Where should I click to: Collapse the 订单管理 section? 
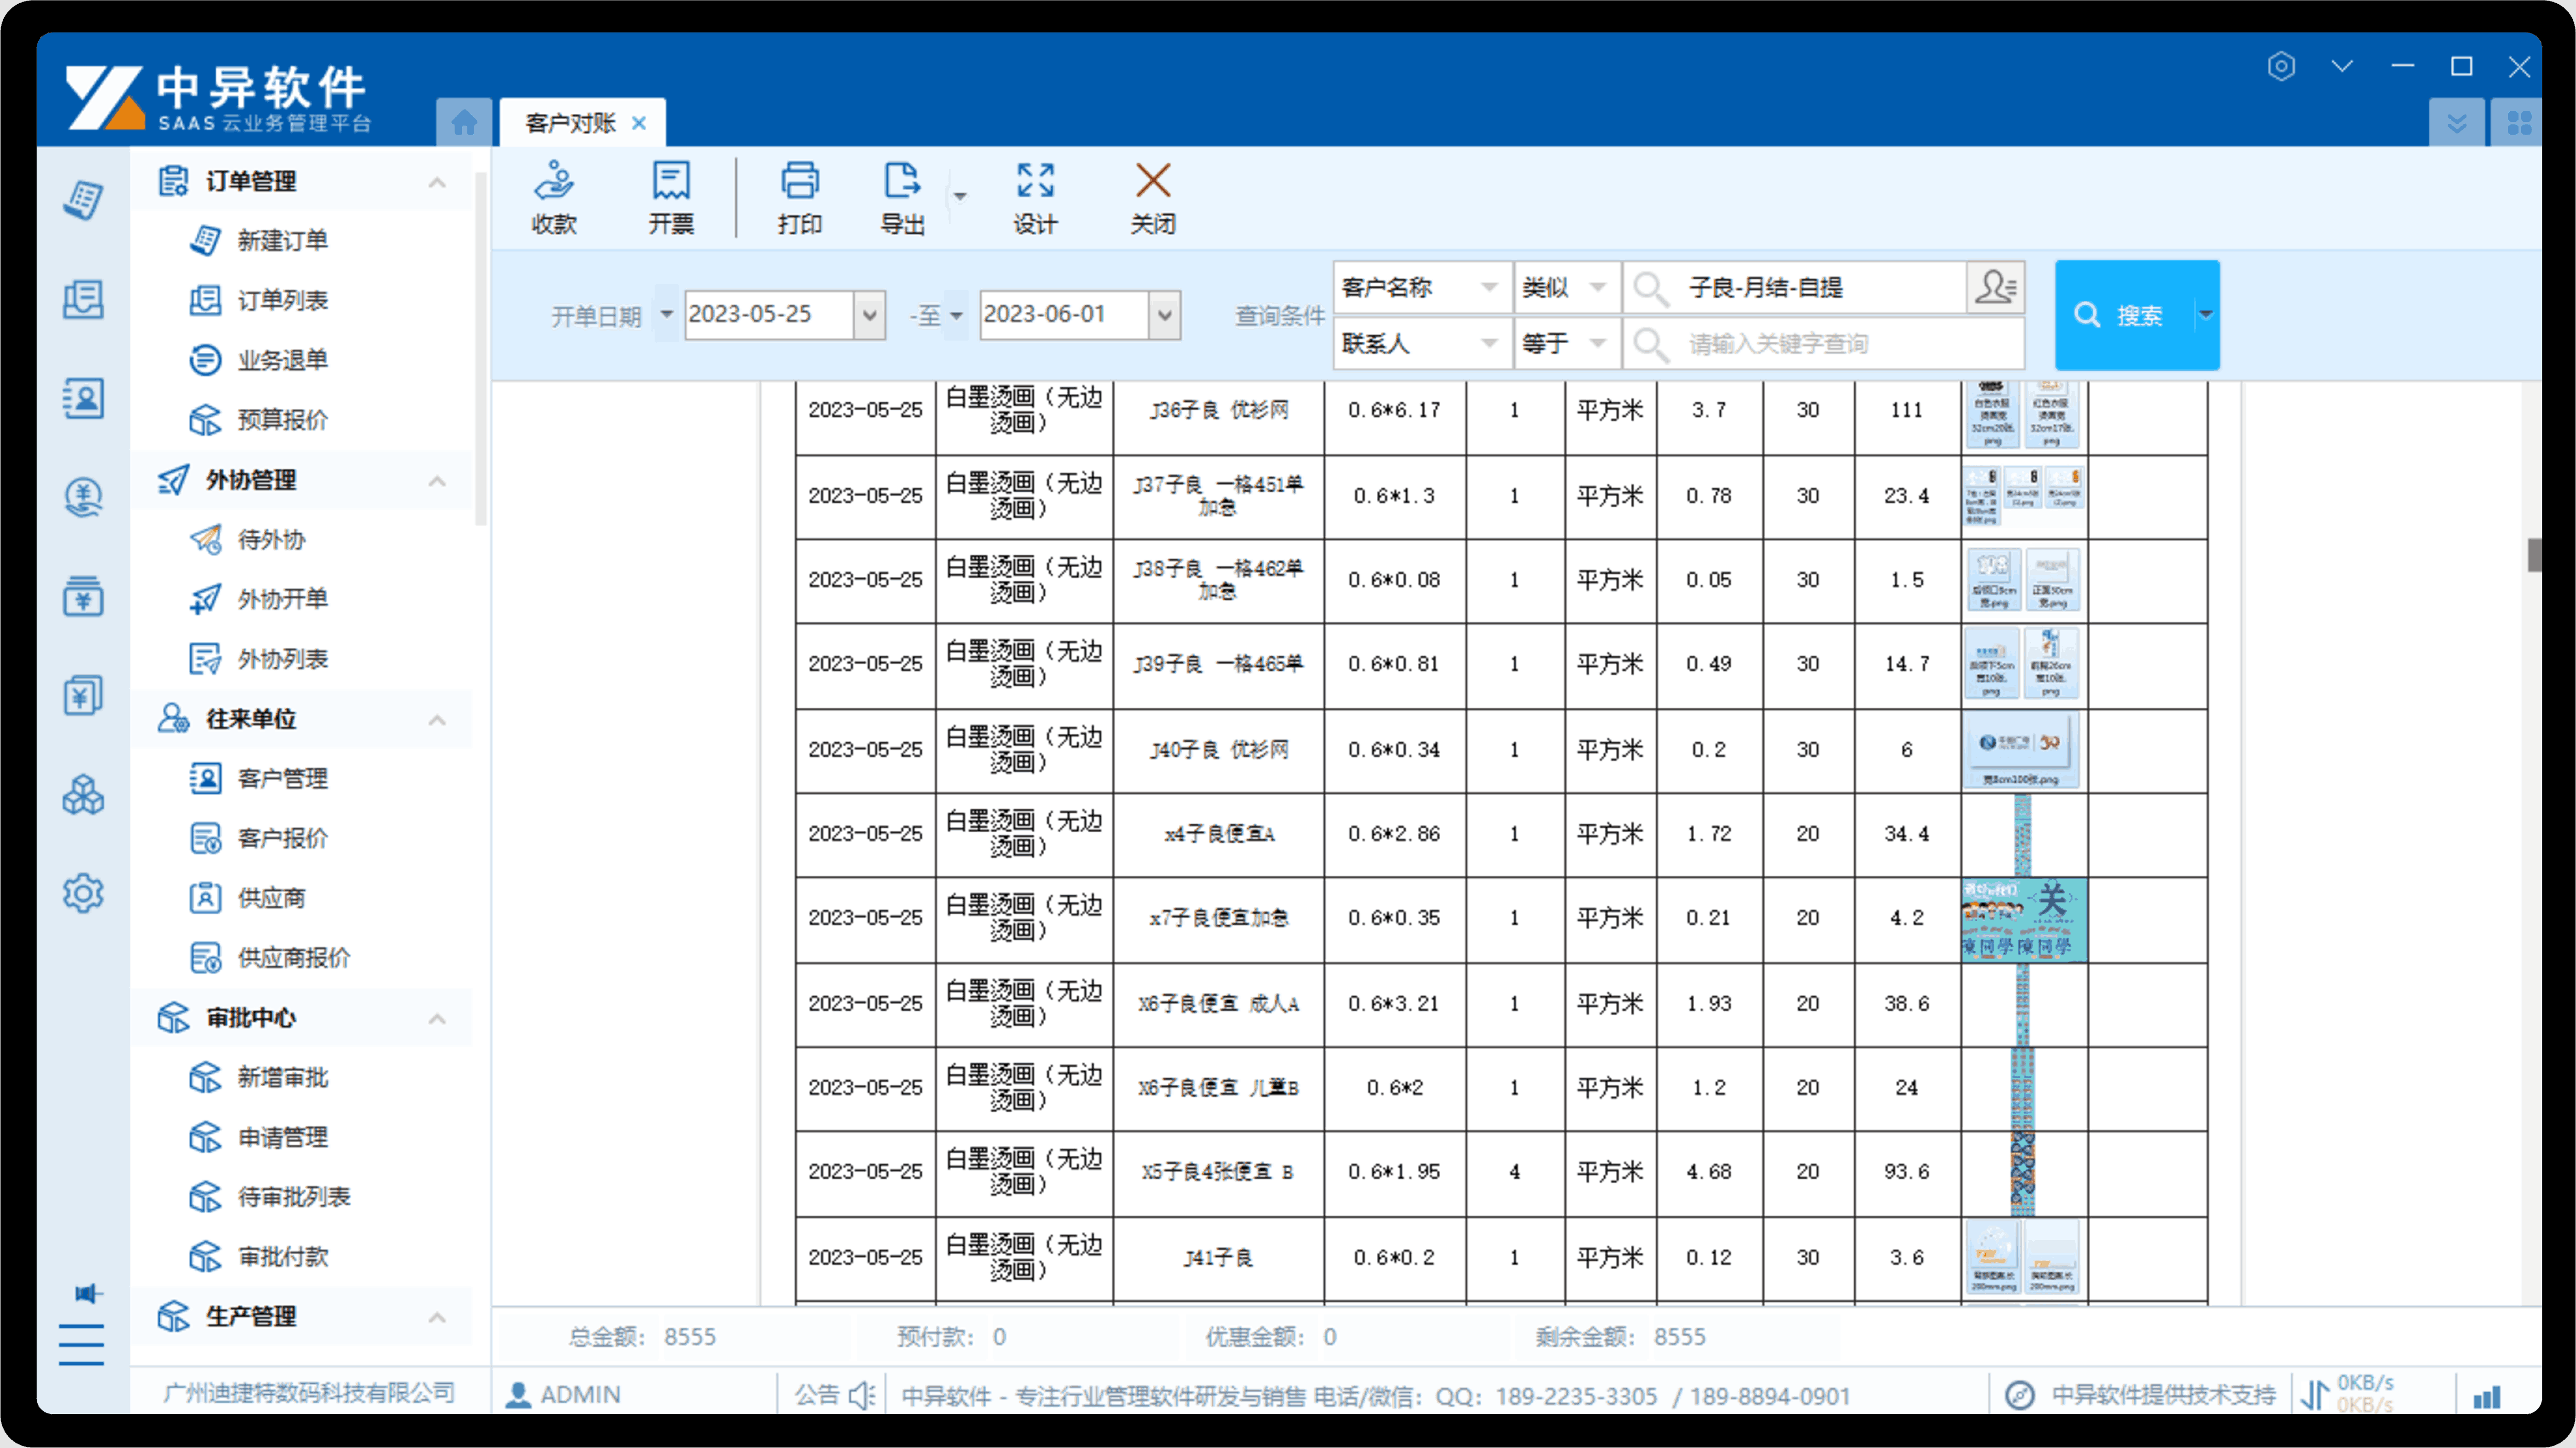437,182
